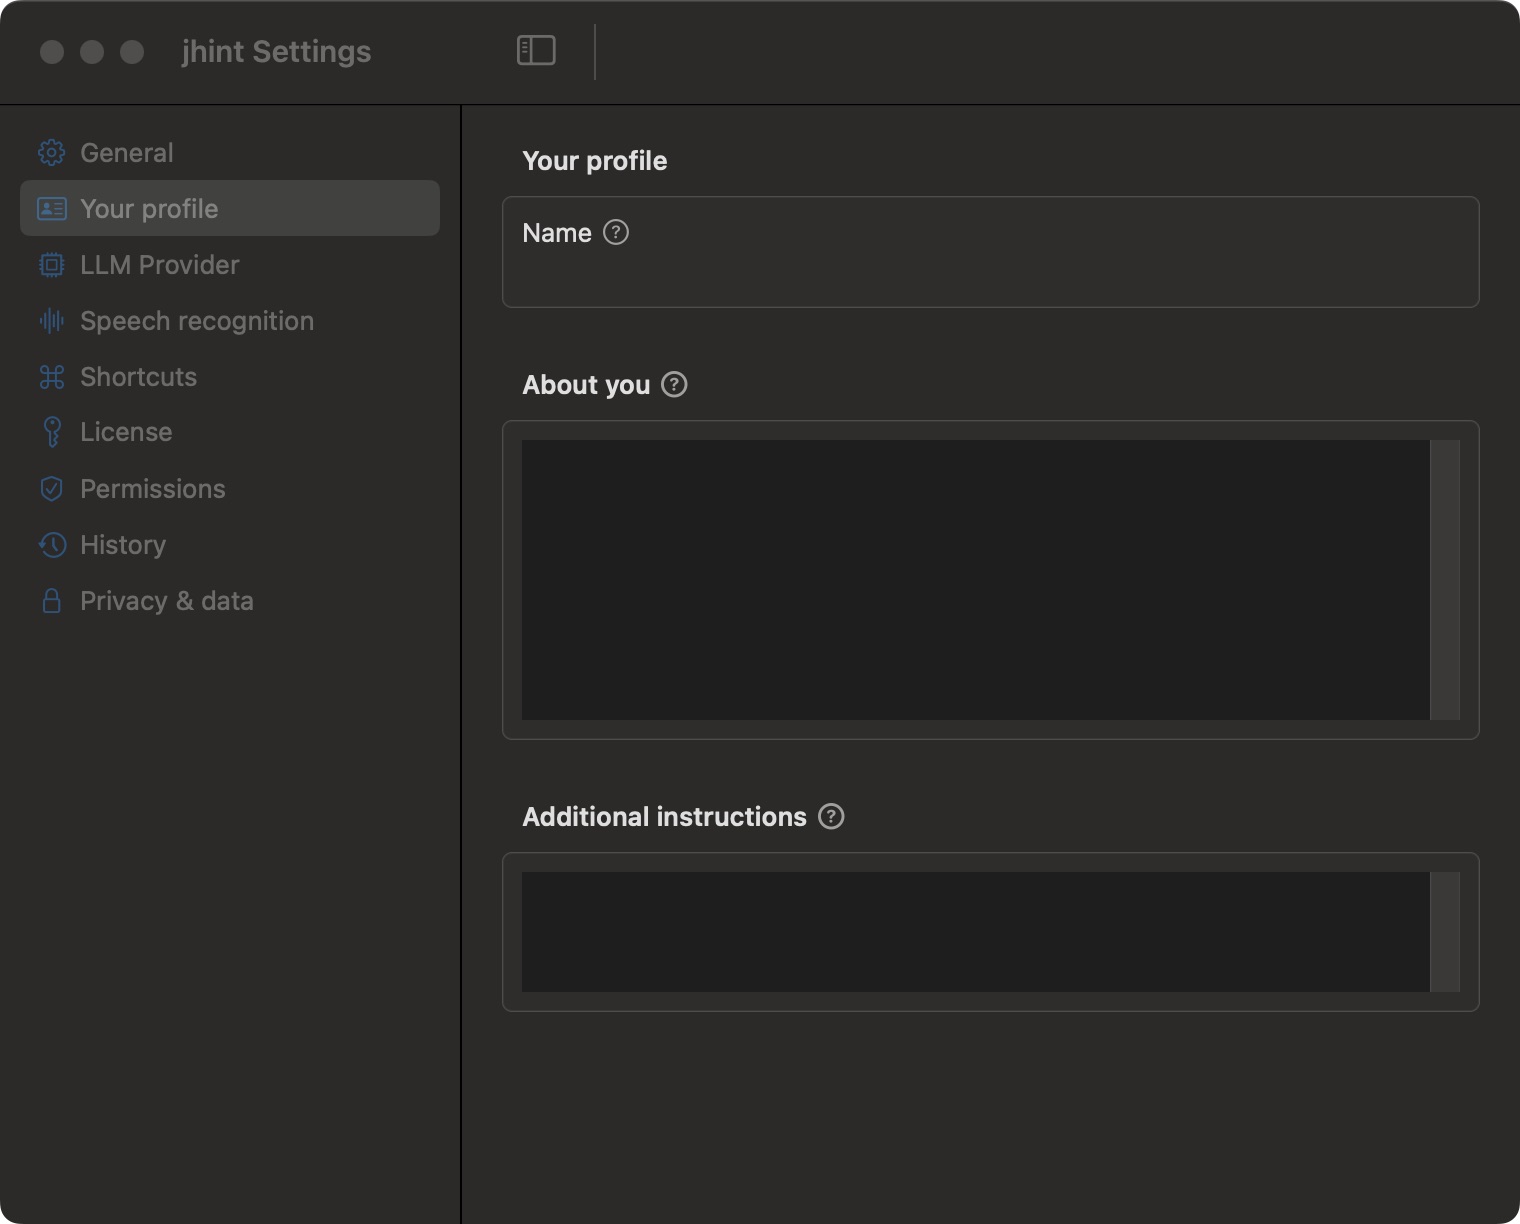Click the LLM Provider chip icon
This screenshot has height=1224, width=1520.
click(51, 265)
